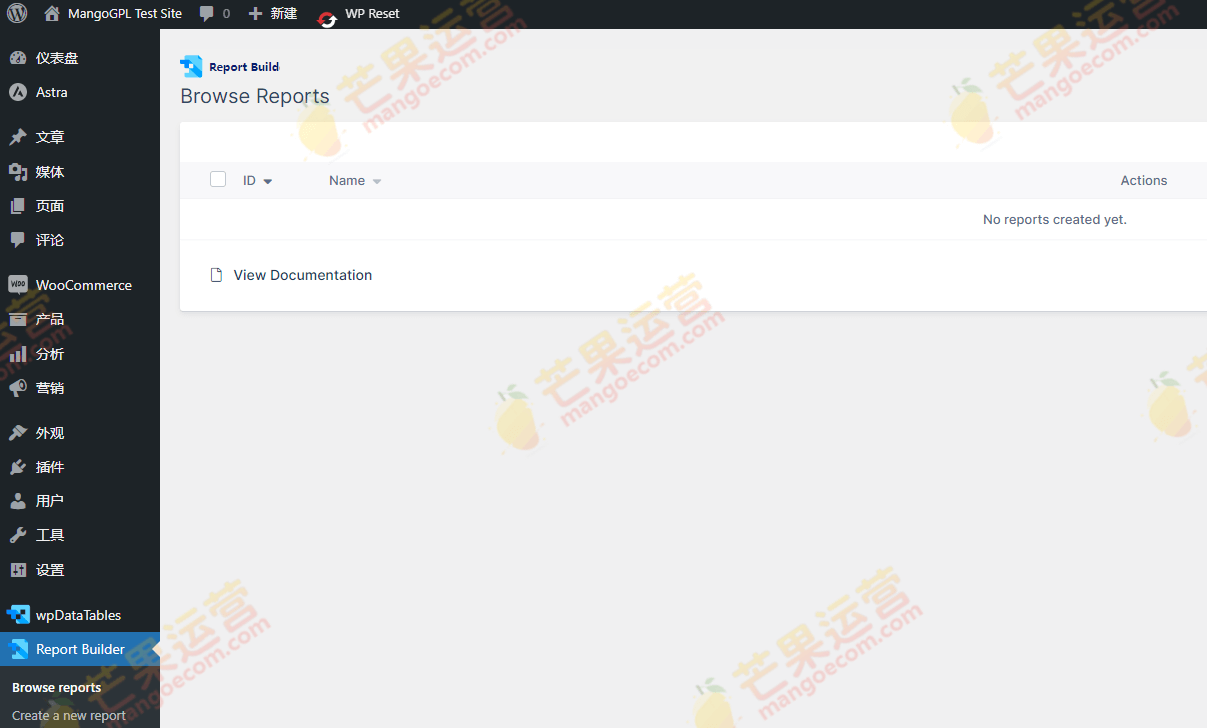Open the 外观 (Appearance) menu

(x=48, y=432)
